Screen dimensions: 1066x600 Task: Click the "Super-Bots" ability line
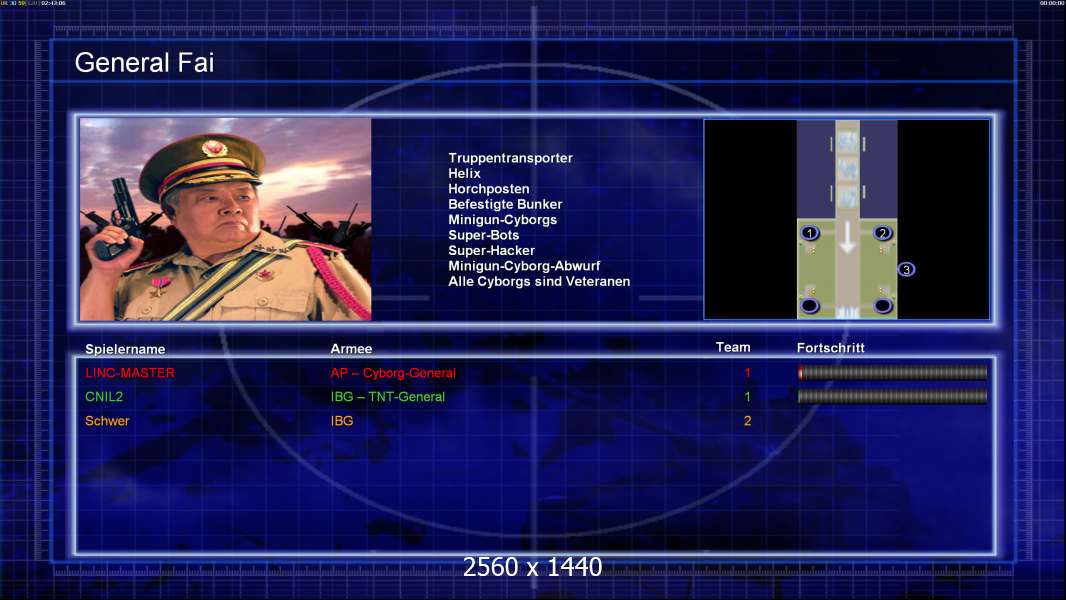tap(483, 235)
